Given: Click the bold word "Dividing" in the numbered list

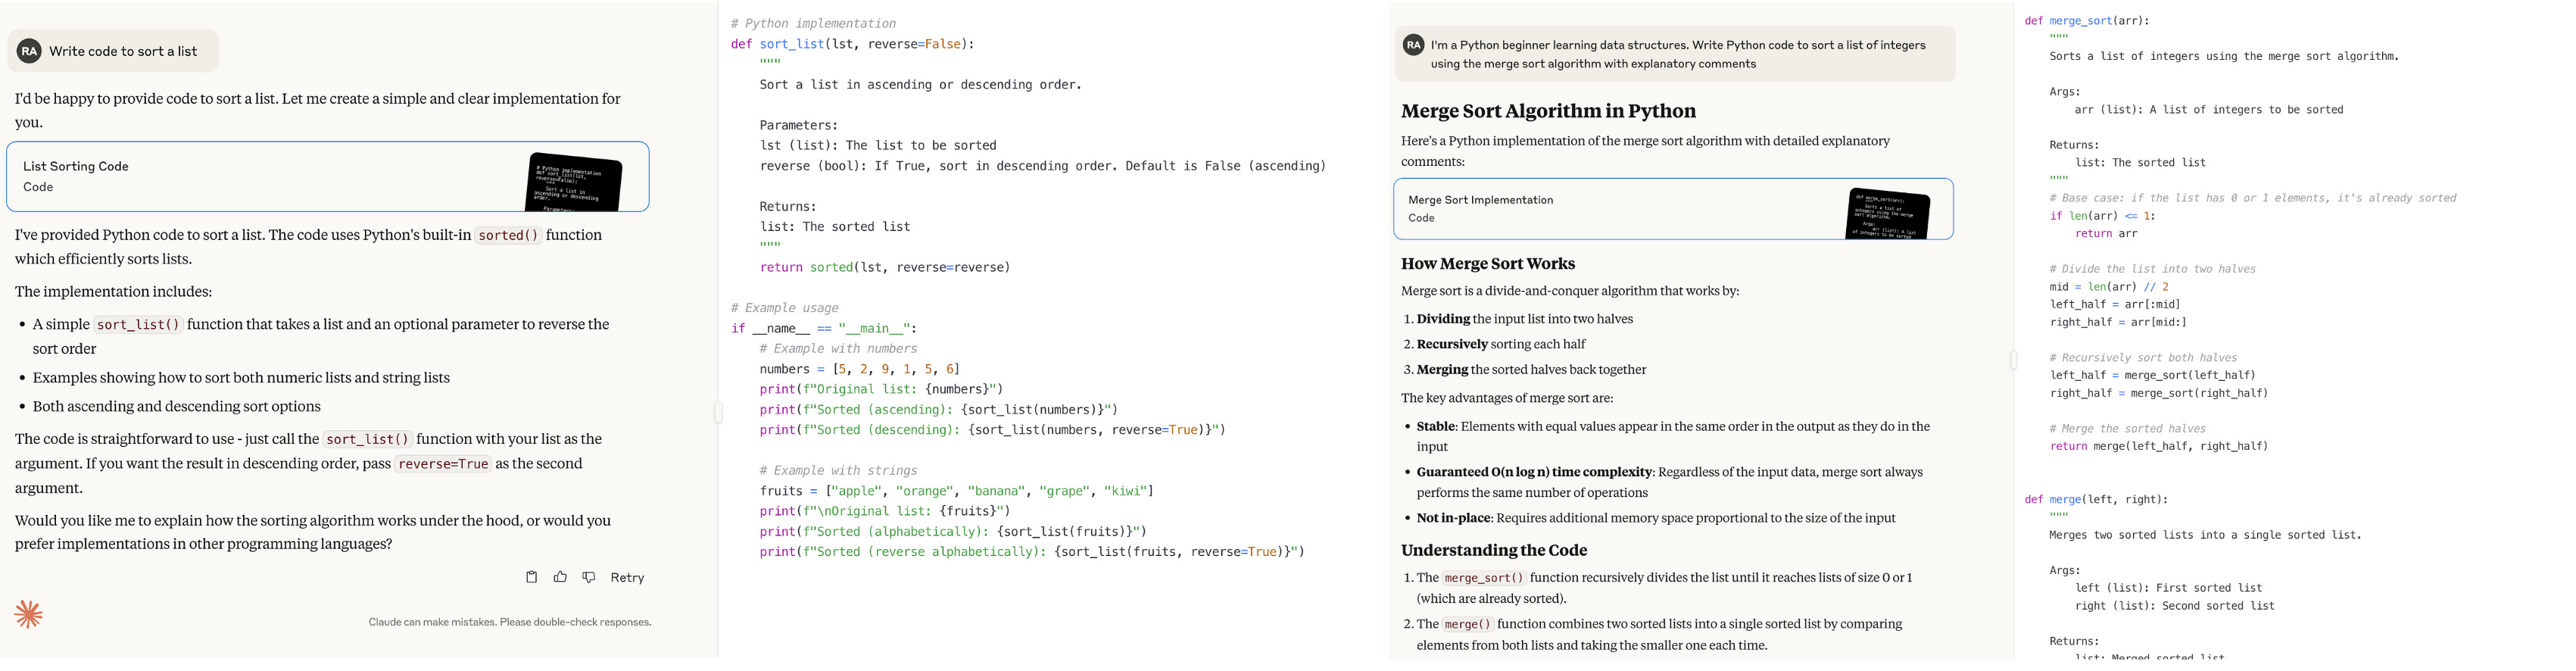Looking at the screenshot, I should tap(1443, 319).
